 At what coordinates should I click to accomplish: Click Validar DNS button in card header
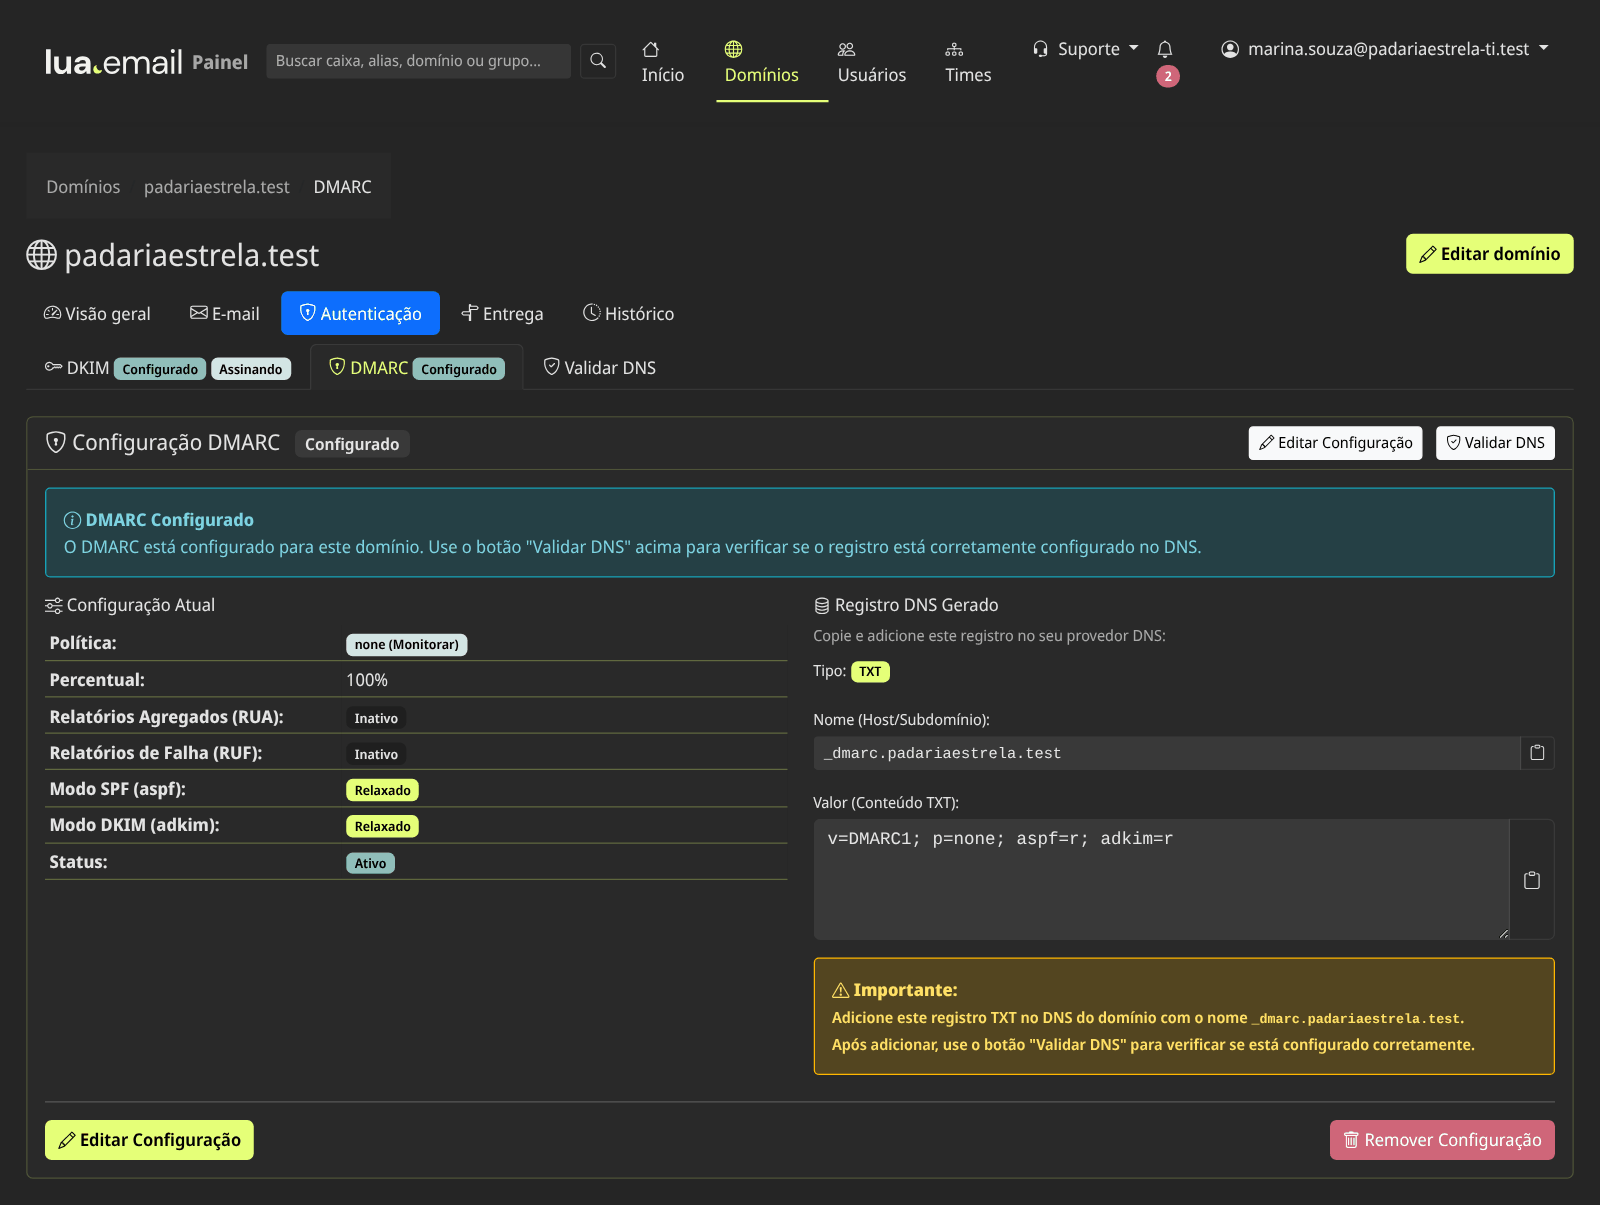click(1495, 443)
